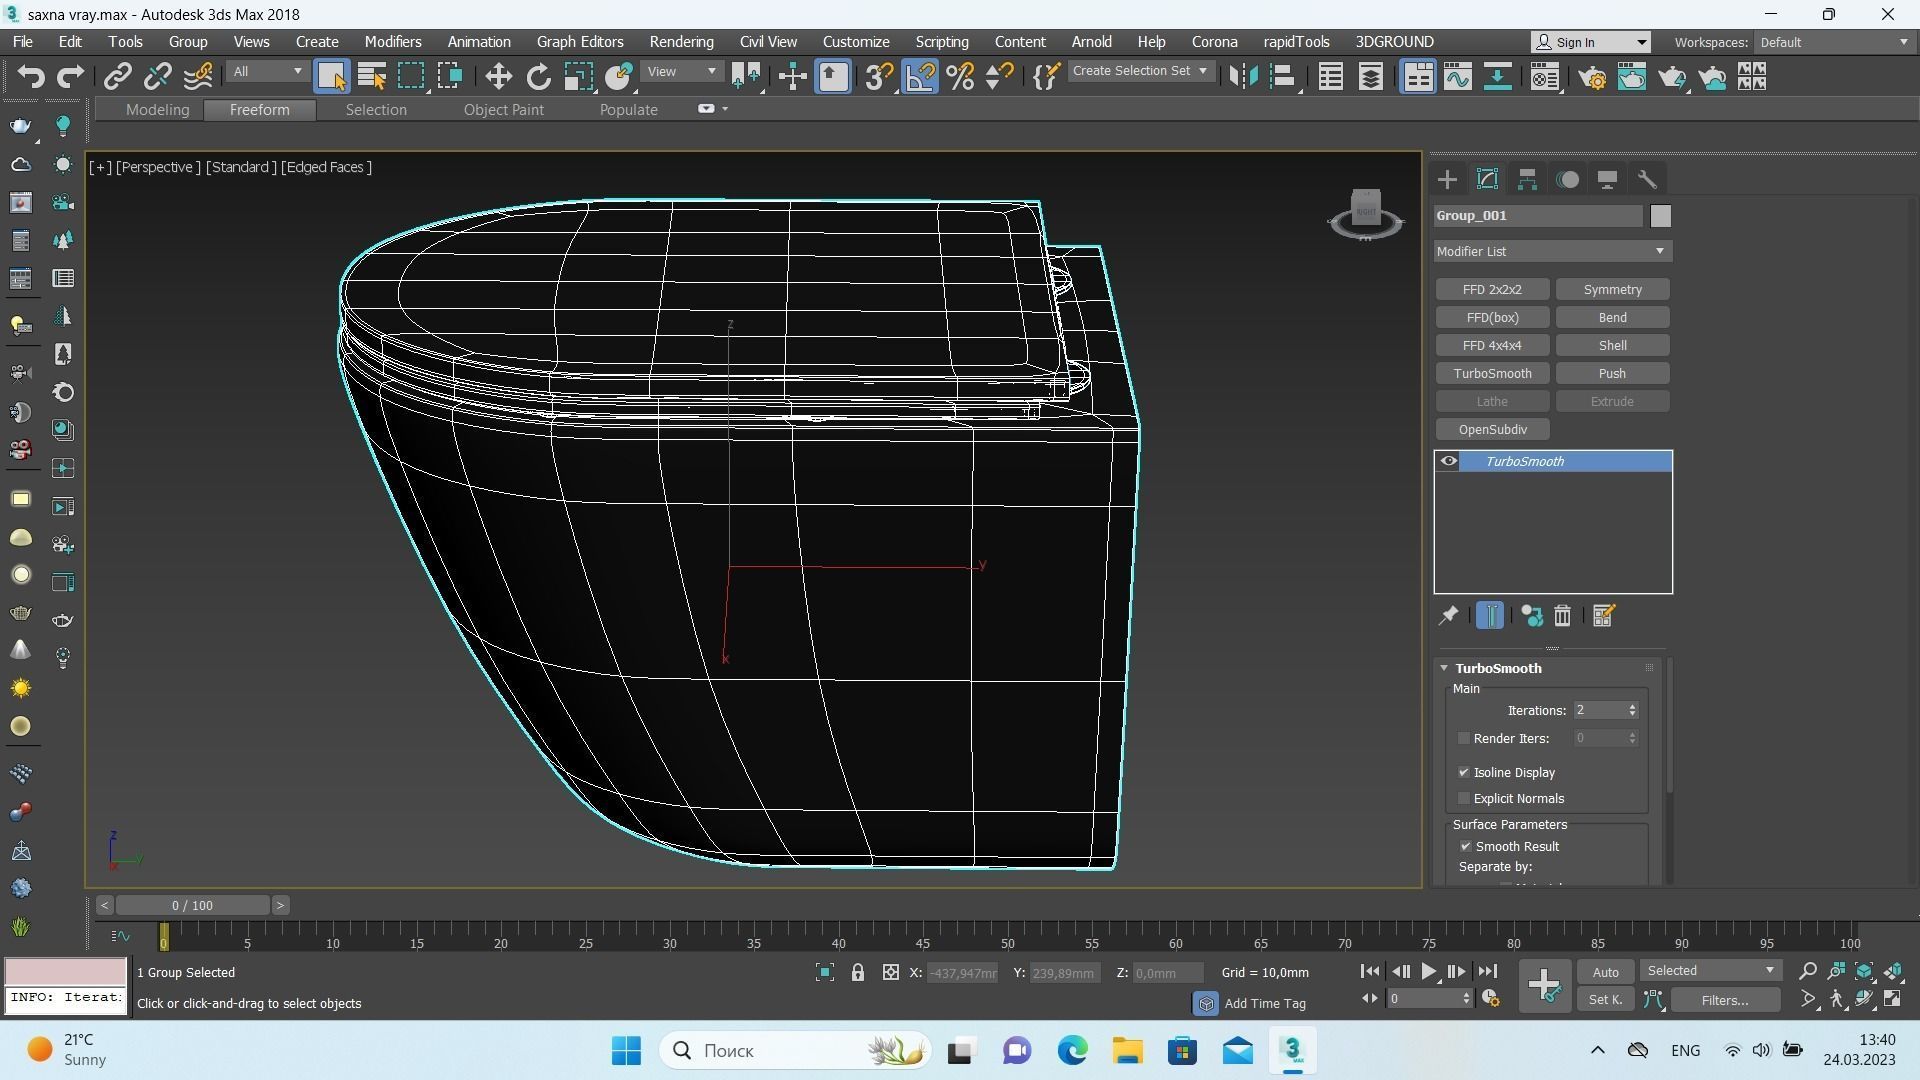
Task: Open File Explorer from the taskbar
Action: (x=1127, y=1051)
